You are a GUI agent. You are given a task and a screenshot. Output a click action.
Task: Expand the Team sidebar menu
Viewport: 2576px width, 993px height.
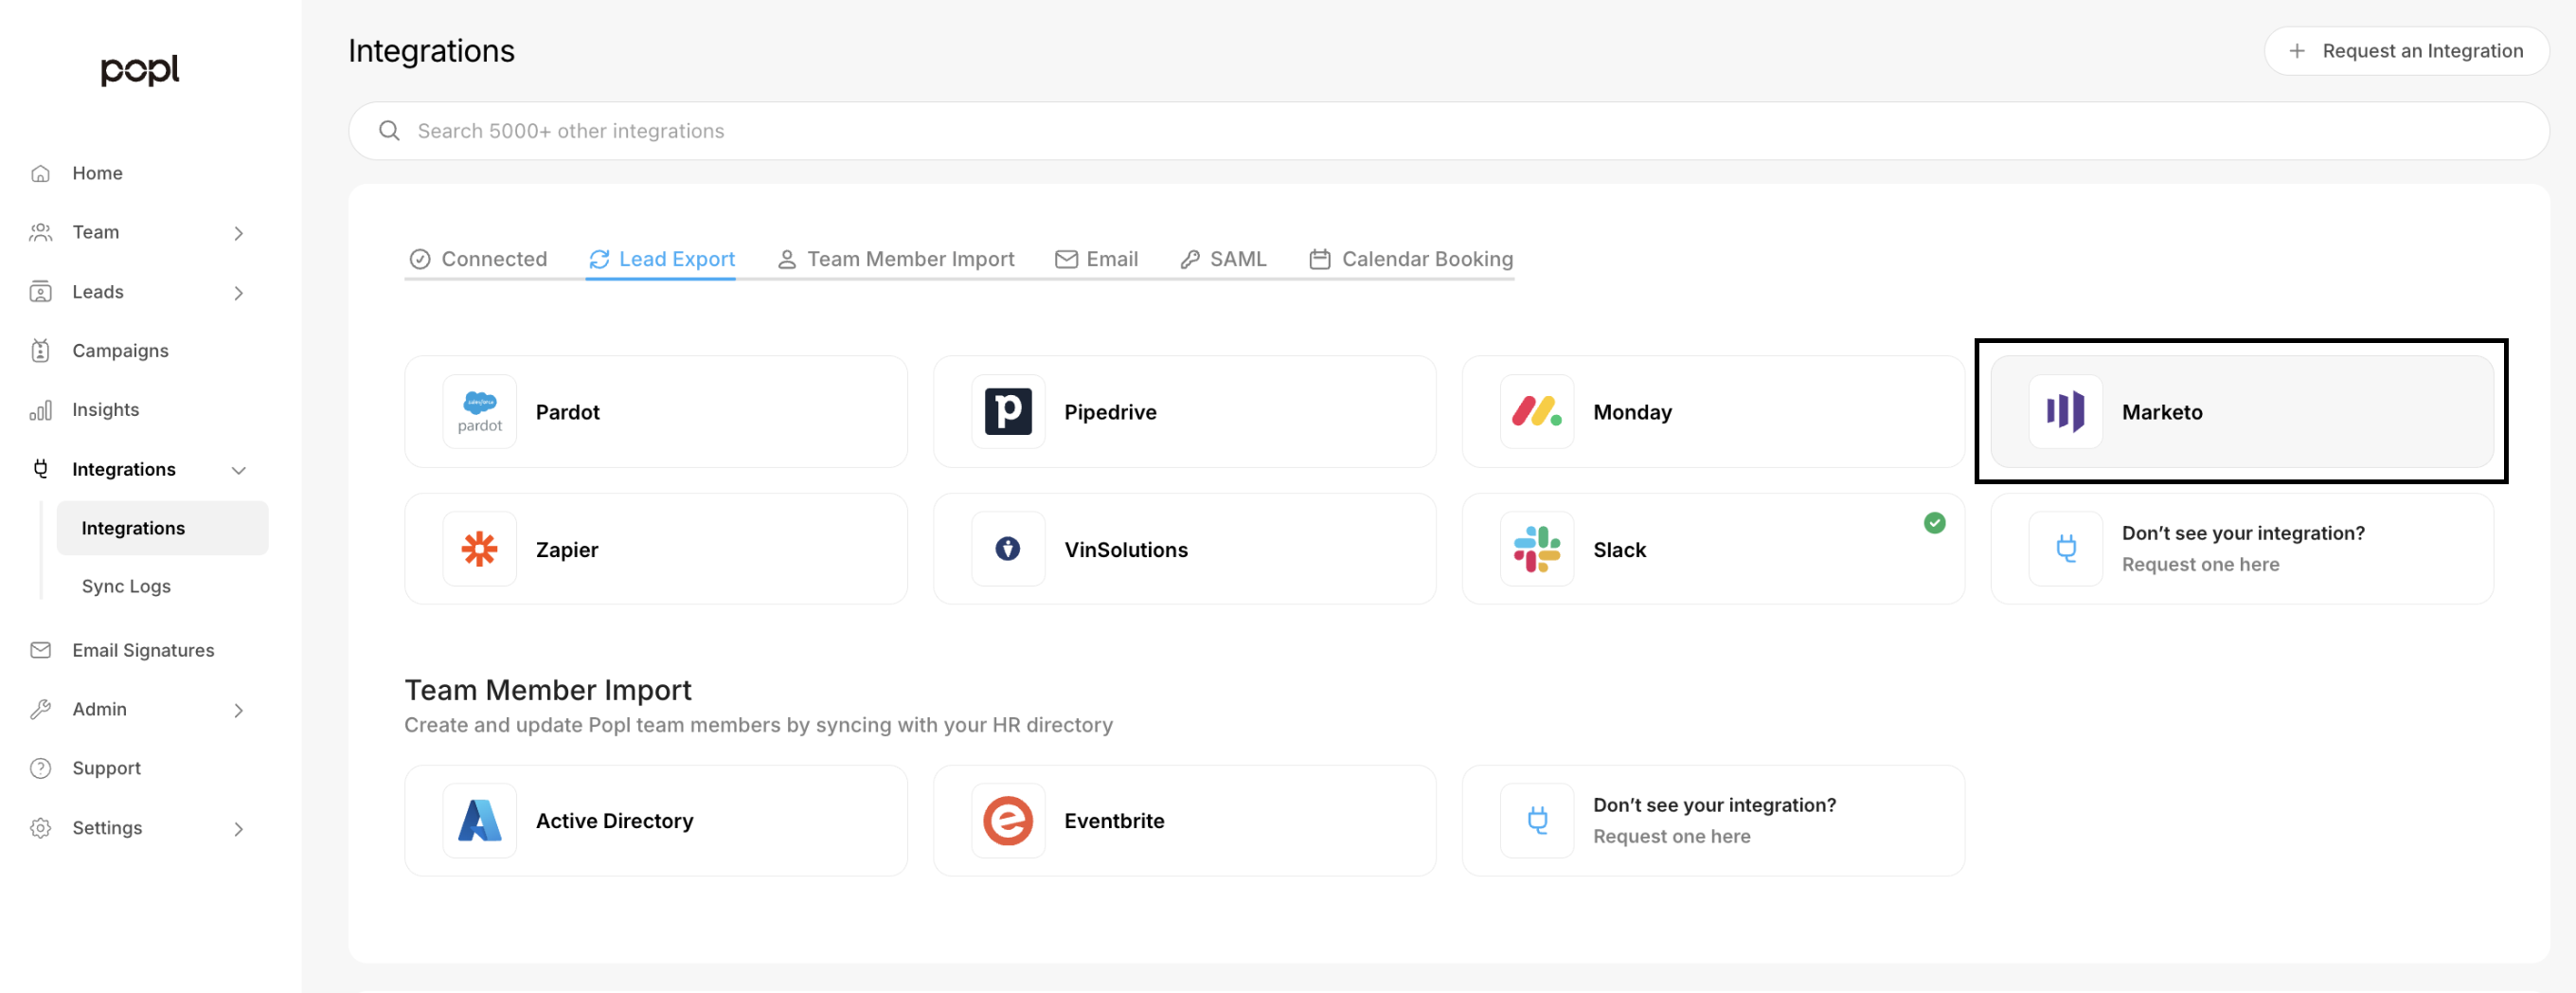pyautogui.click(x=238, y=233)
